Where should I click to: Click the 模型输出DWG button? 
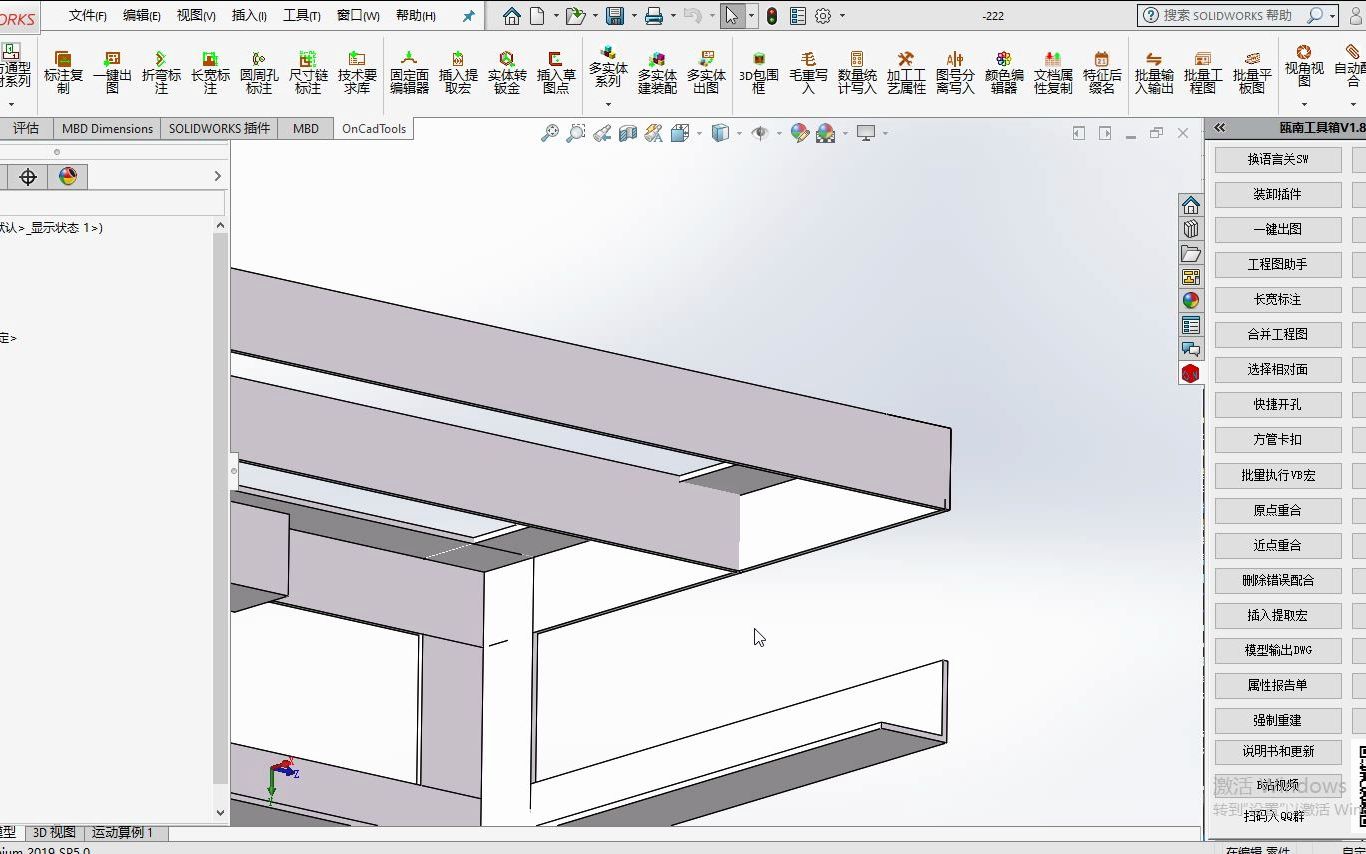point(1278,650)
